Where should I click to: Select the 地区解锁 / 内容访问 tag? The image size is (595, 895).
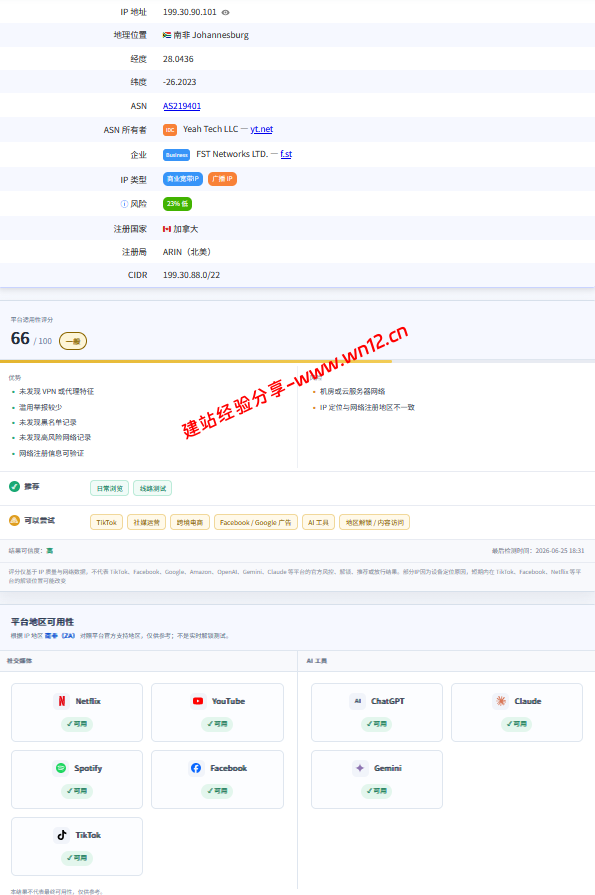click(375, 522)
